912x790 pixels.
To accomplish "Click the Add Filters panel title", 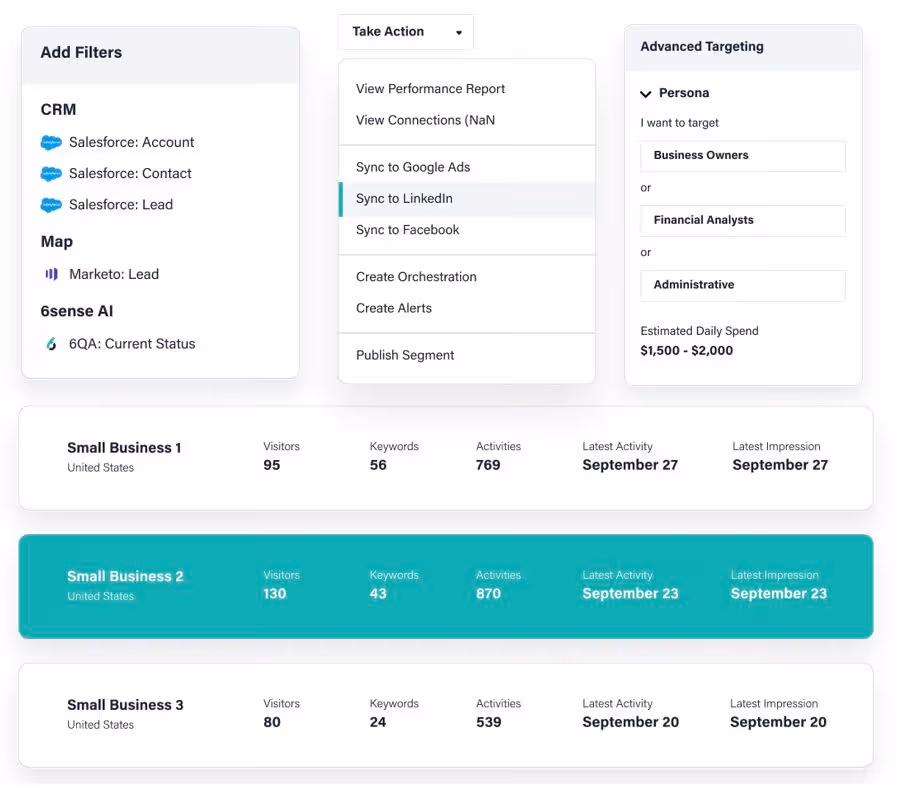I will (x=81, y=52).
